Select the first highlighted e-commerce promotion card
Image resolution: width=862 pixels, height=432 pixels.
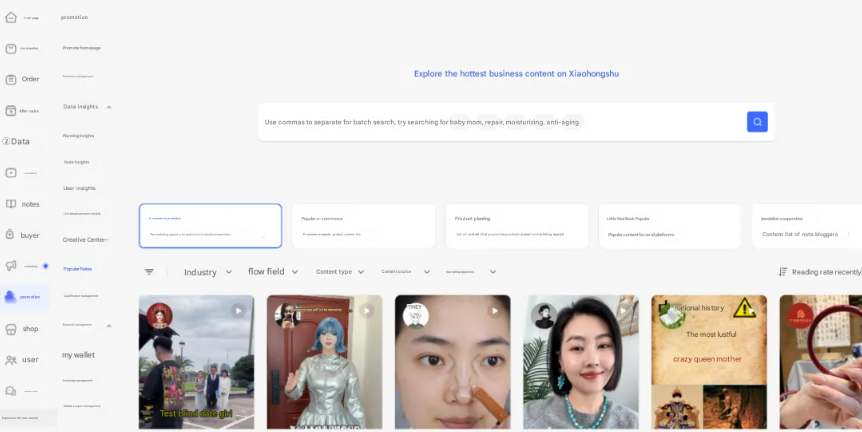point(211,226)
